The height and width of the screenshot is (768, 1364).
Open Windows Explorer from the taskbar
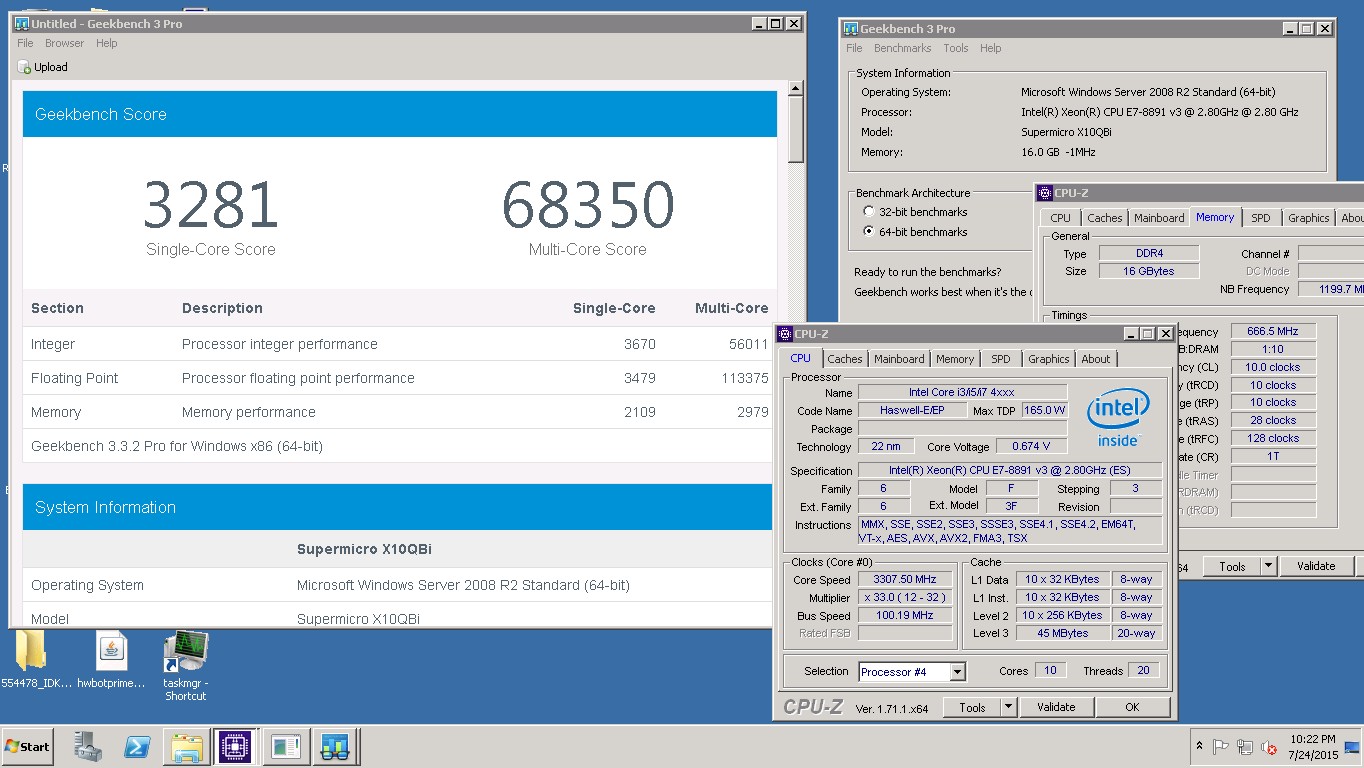point(186,746)
